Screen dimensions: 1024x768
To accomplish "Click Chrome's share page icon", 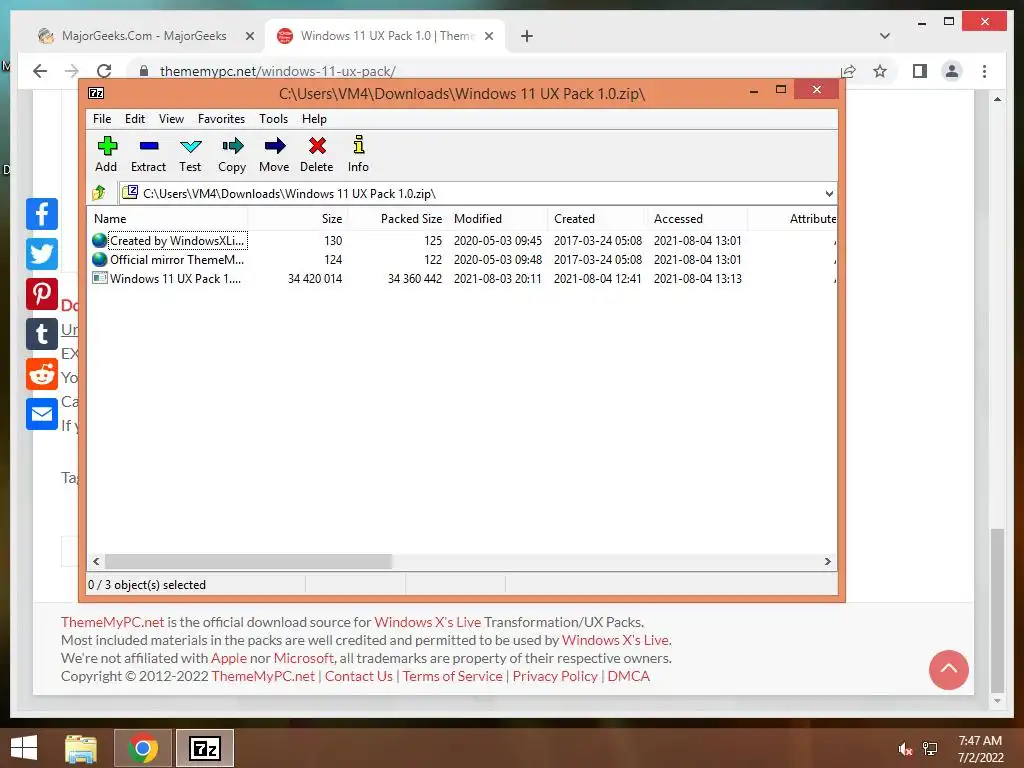I will pos(848,71).
